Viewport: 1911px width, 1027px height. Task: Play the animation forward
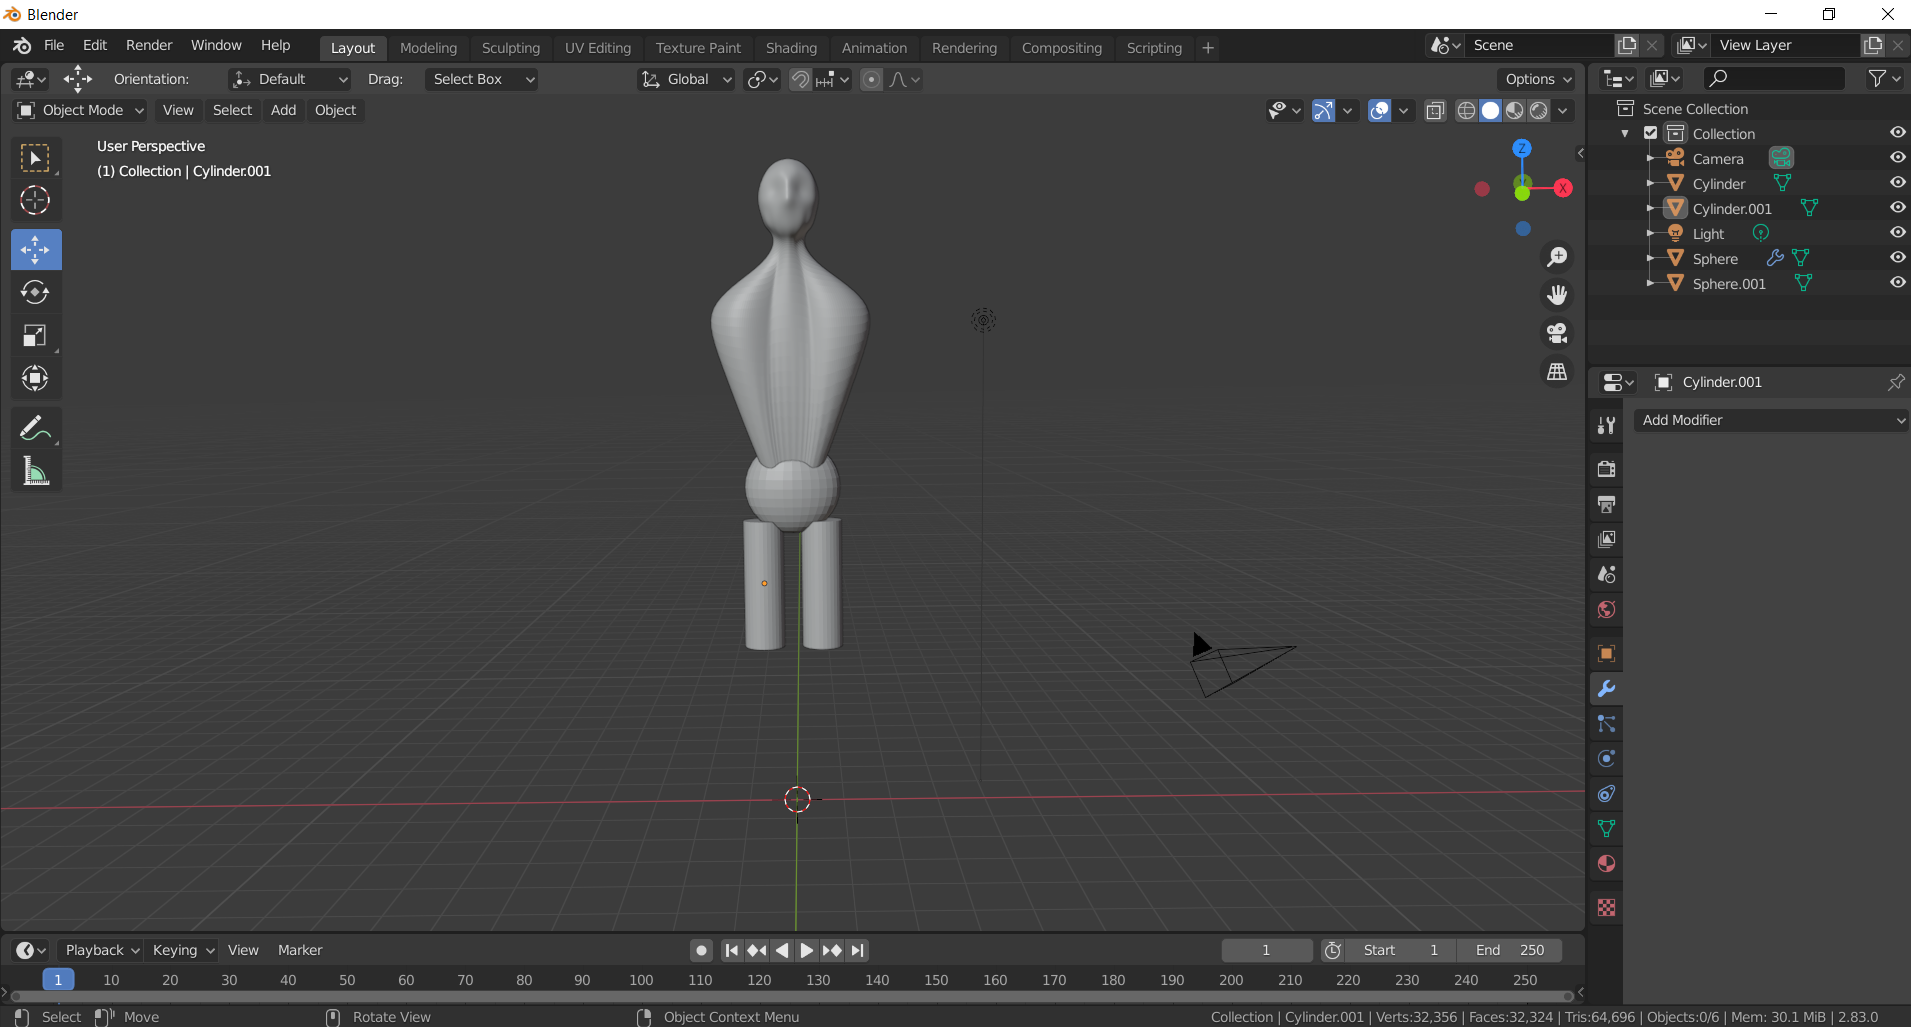(806, 950)
